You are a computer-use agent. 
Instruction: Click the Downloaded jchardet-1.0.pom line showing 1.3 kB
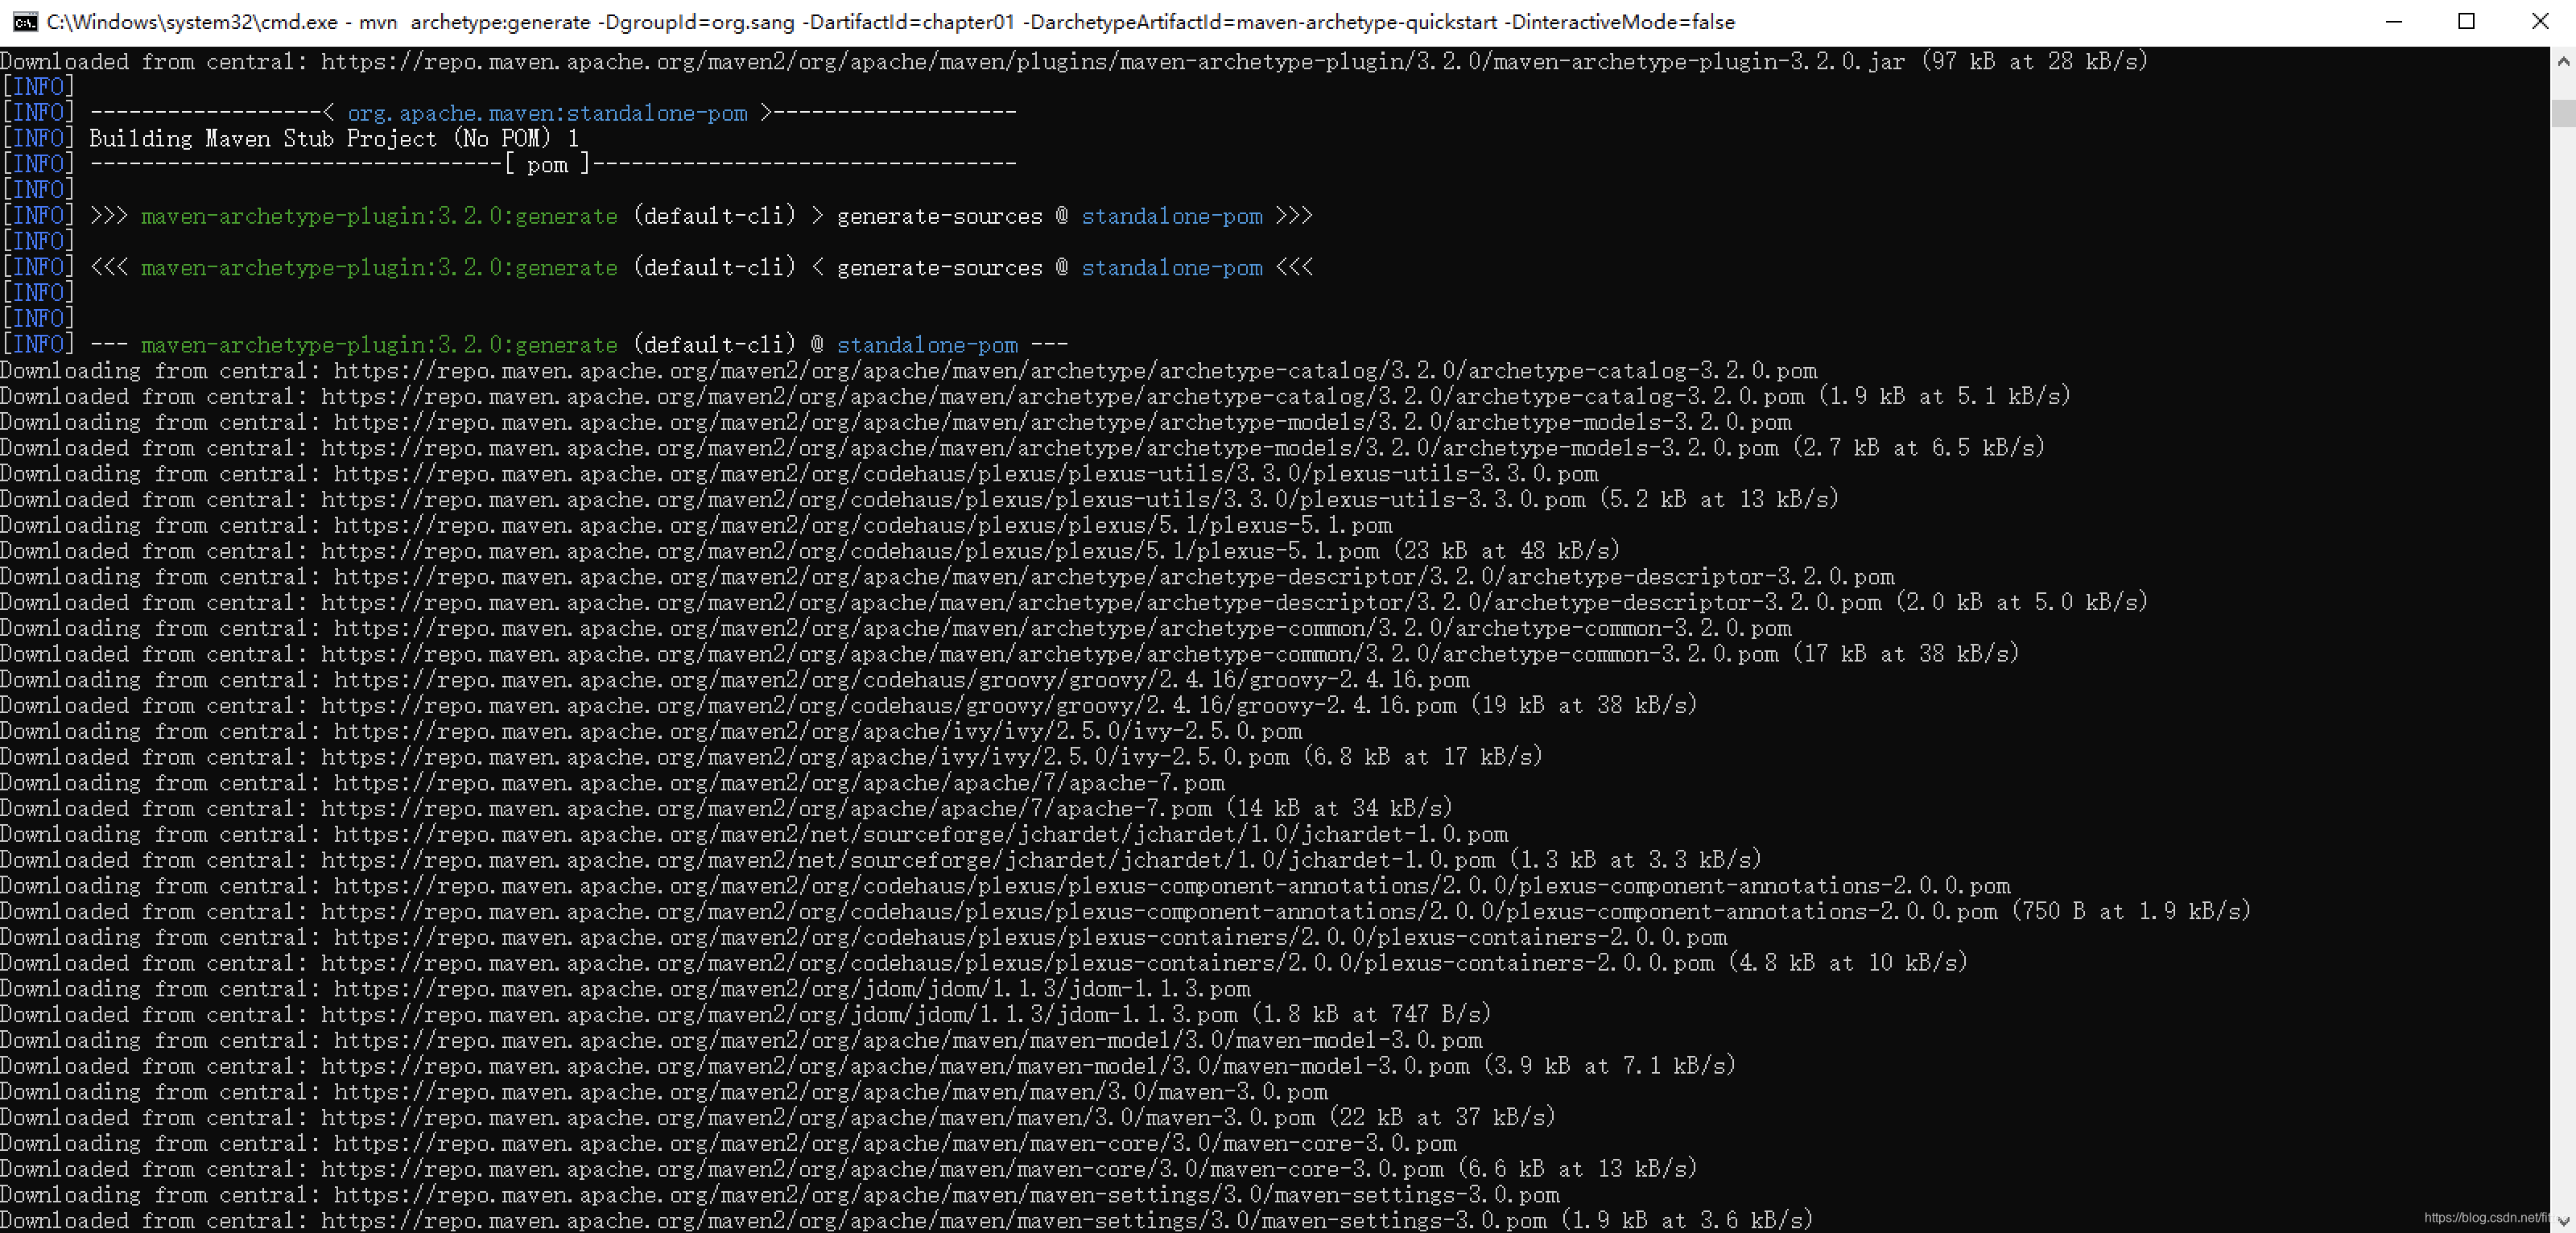click(881, 860)
